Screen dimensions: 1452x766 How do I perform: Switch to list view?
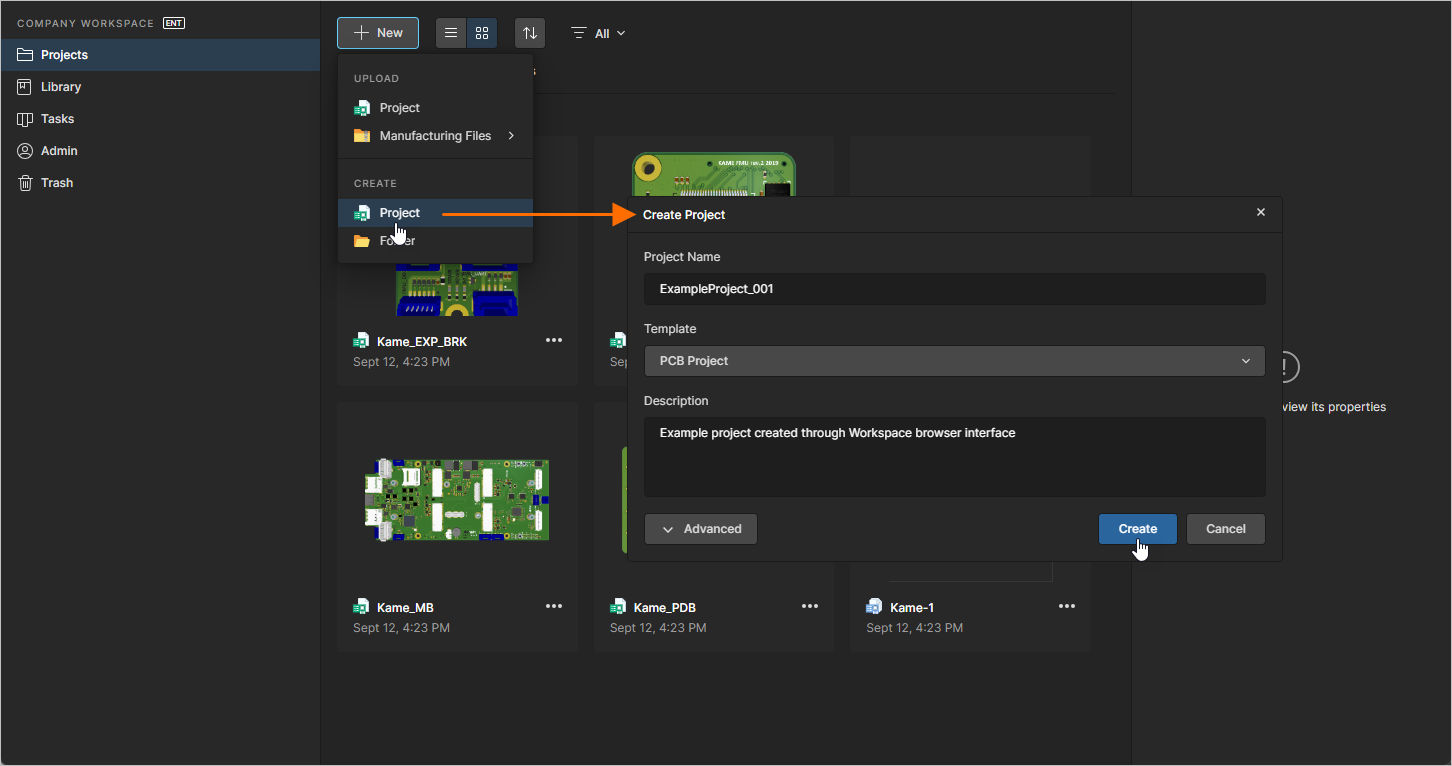point(450,32)
